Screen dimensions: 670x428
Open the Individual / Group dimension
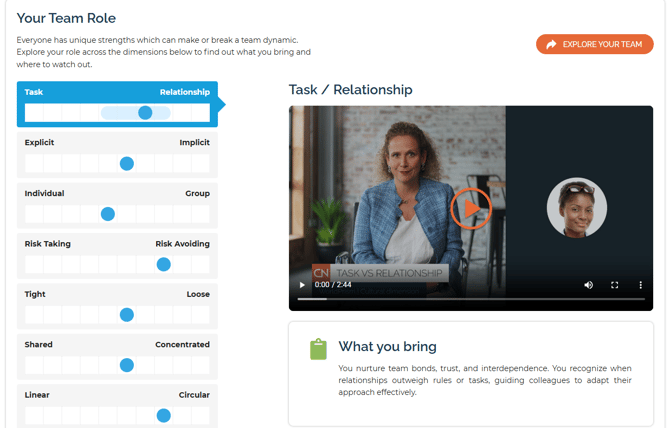click(117, 205)
